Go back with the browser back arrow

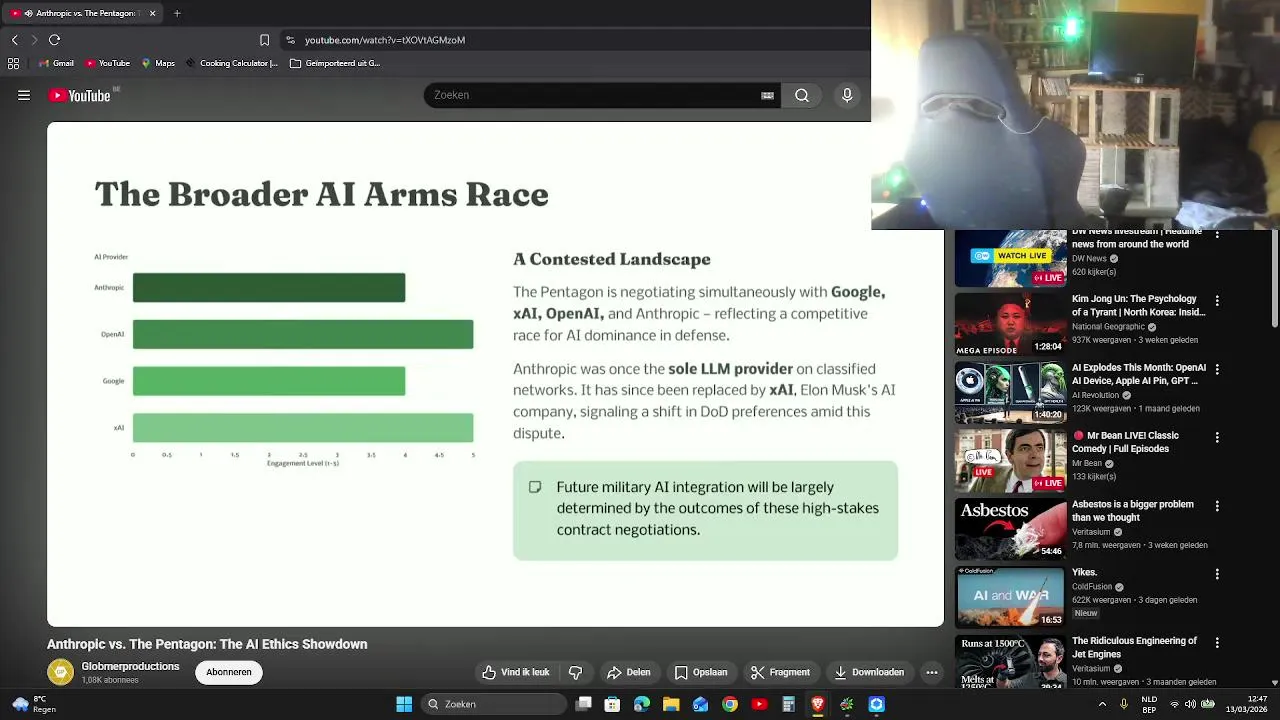(15, 40)
